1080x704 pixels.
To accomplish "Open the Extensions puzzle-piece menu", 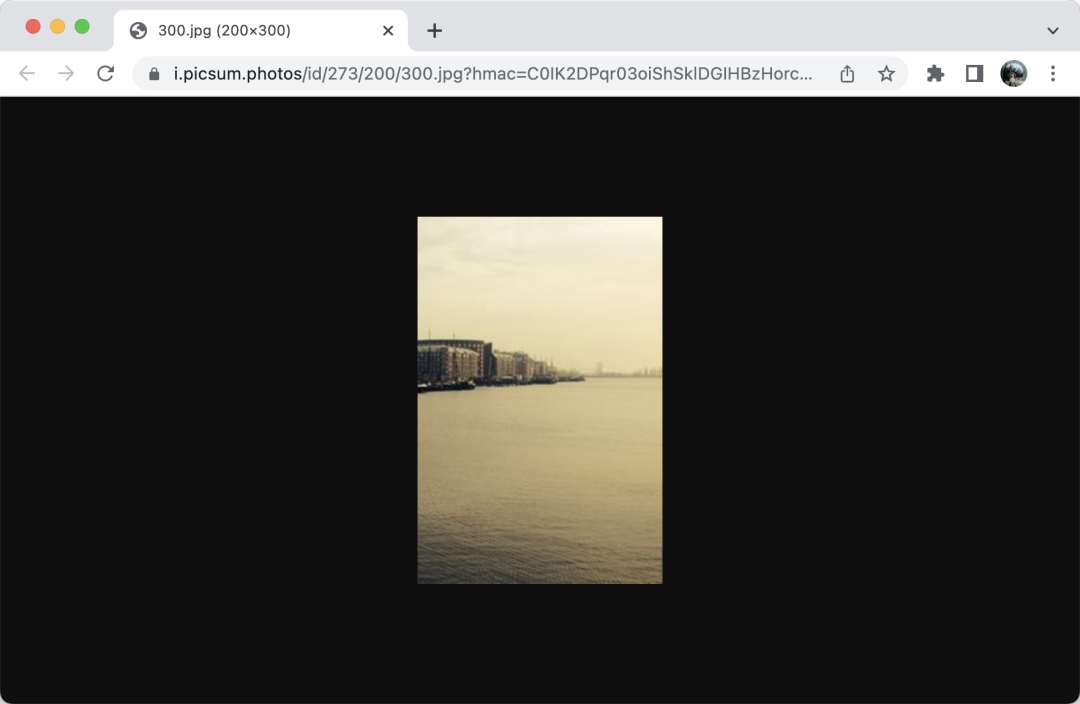I will pyautogui.click(x=935, y=74).
